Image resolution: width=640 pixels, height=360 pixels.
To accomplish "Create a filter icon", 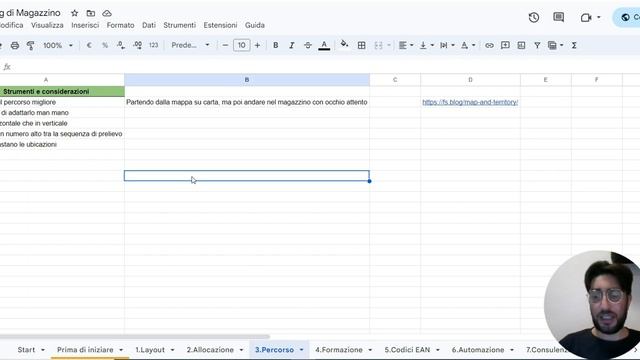I will click(537, 45).
